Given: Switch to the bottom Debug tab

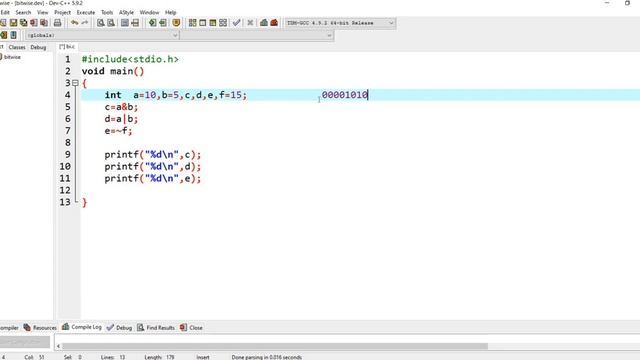Looking at the screenshot, I should click(120, 327).
